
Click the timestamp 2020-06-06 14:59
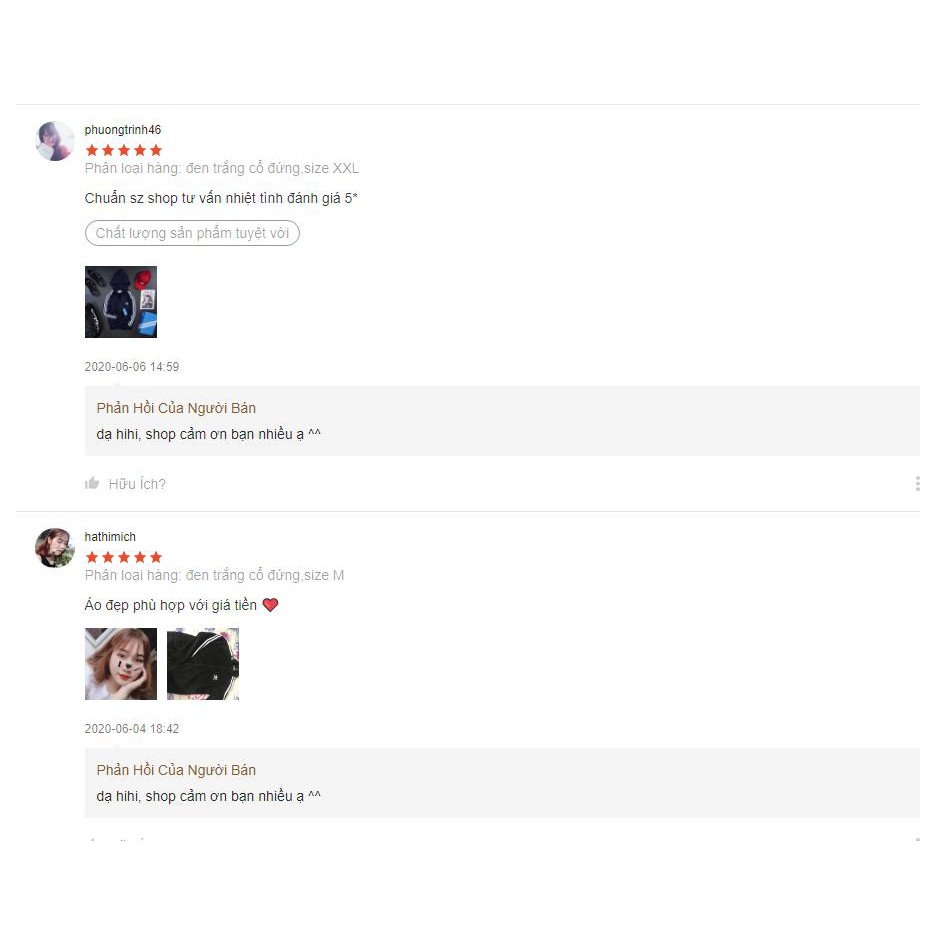[x=132, y=367]
